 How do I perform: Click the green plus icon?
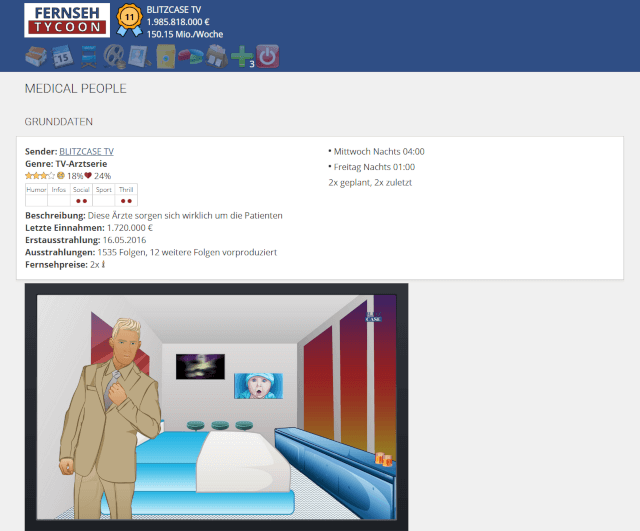(x=242, y=56)
